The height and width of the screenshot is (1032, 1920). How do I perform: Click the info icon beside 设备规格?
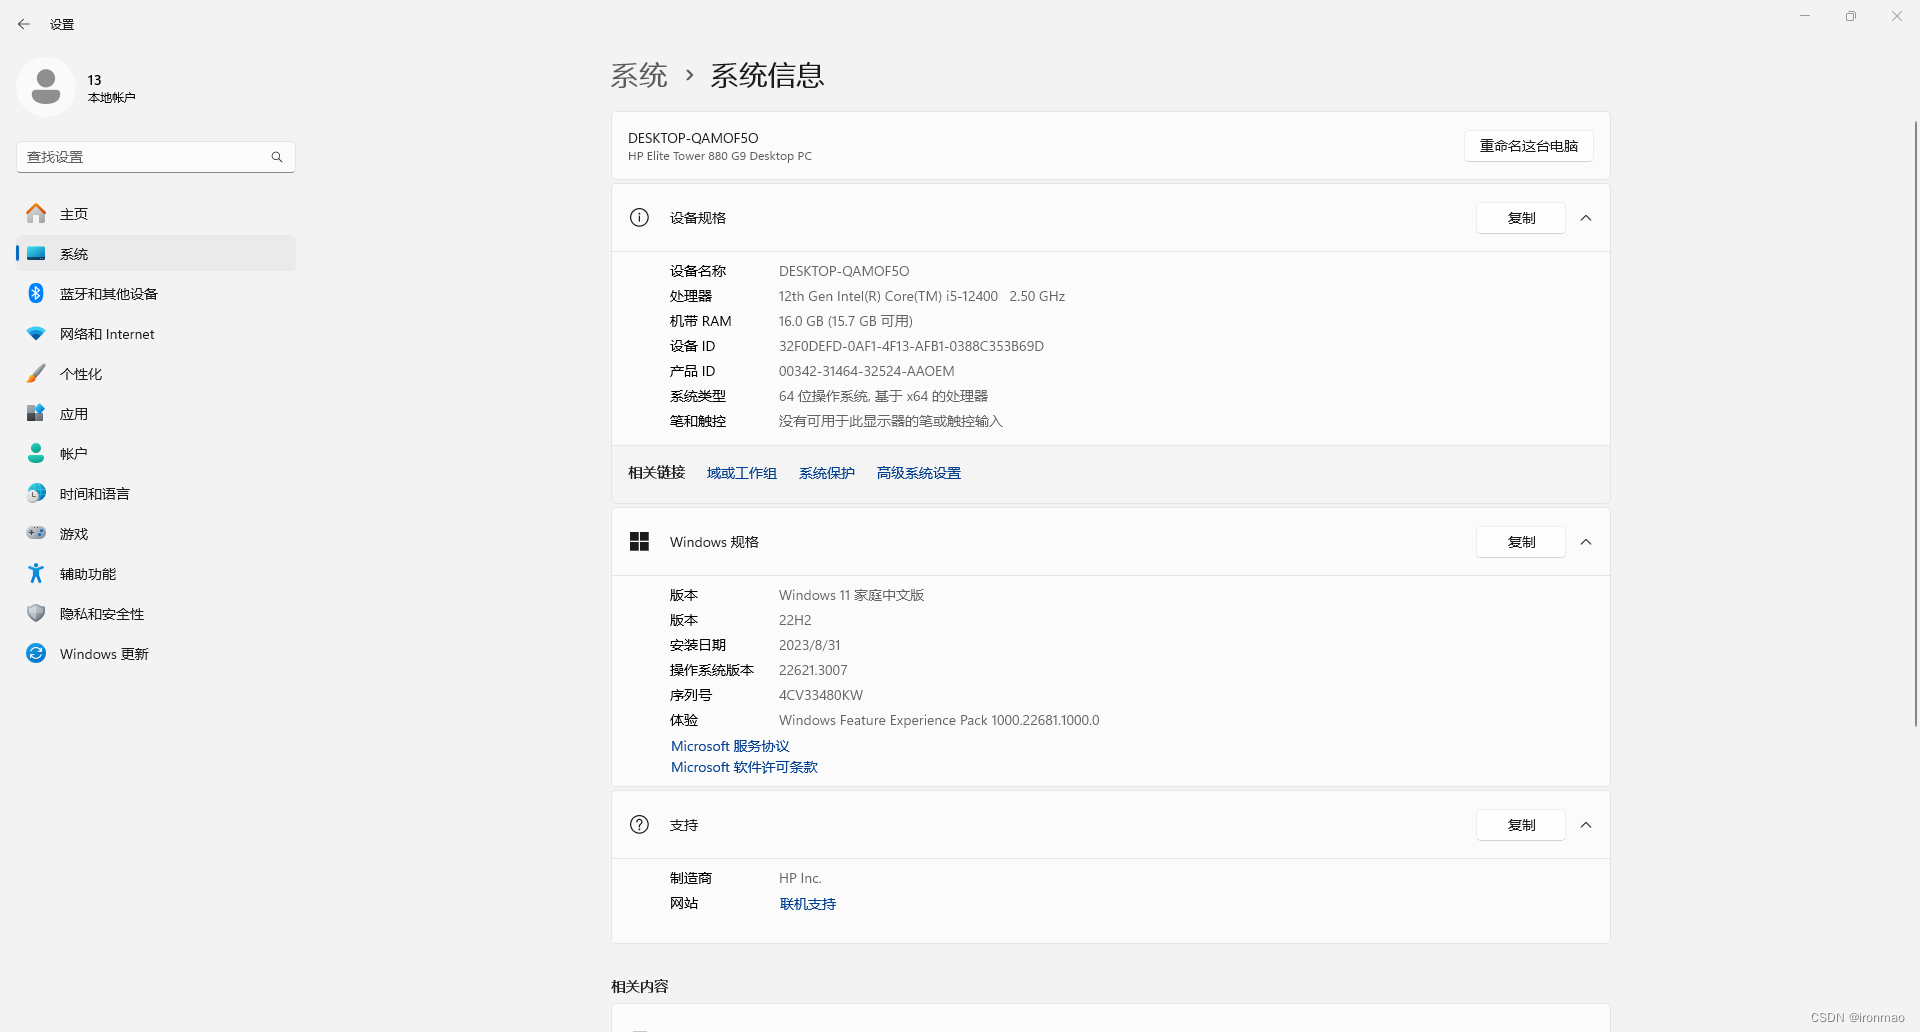coord(639,218)
